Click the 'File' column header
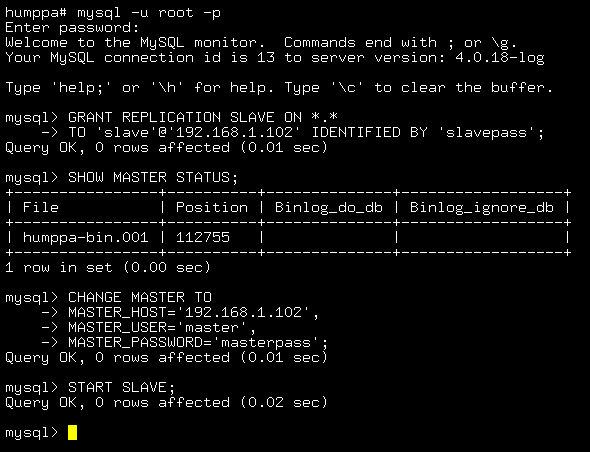590x452 pixels. tap(41, 207)
